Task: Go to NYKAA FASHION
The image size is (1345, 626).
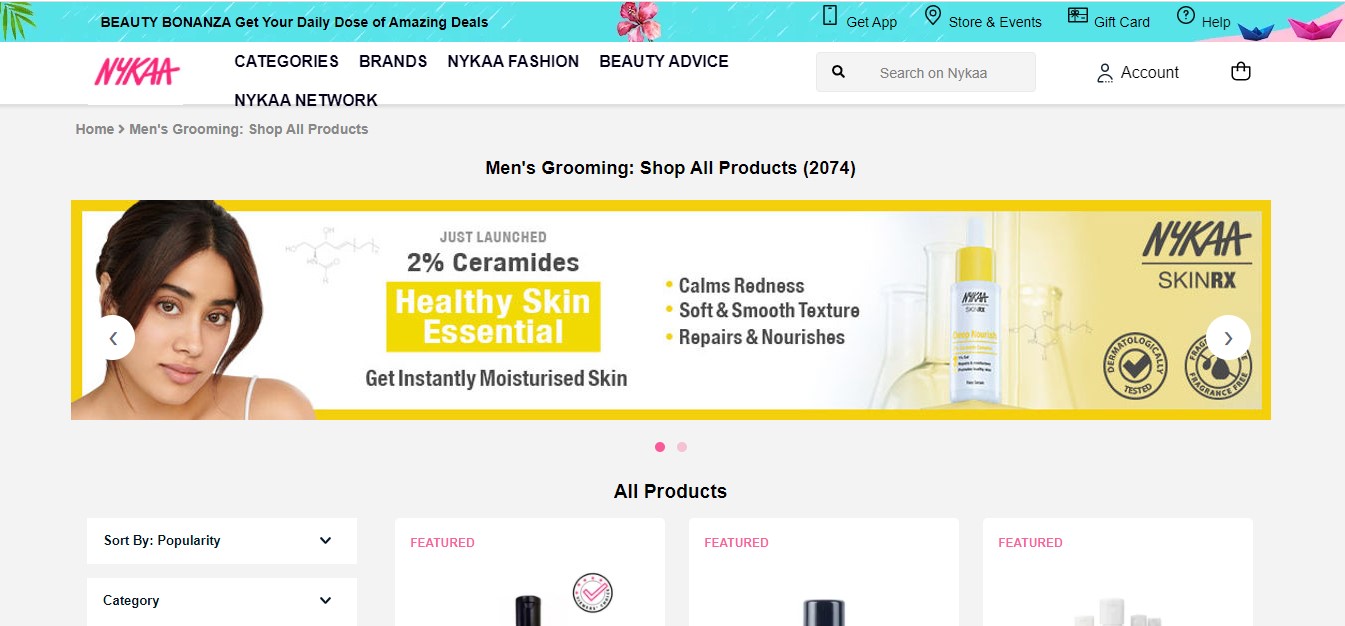Action: pos(513,61)
